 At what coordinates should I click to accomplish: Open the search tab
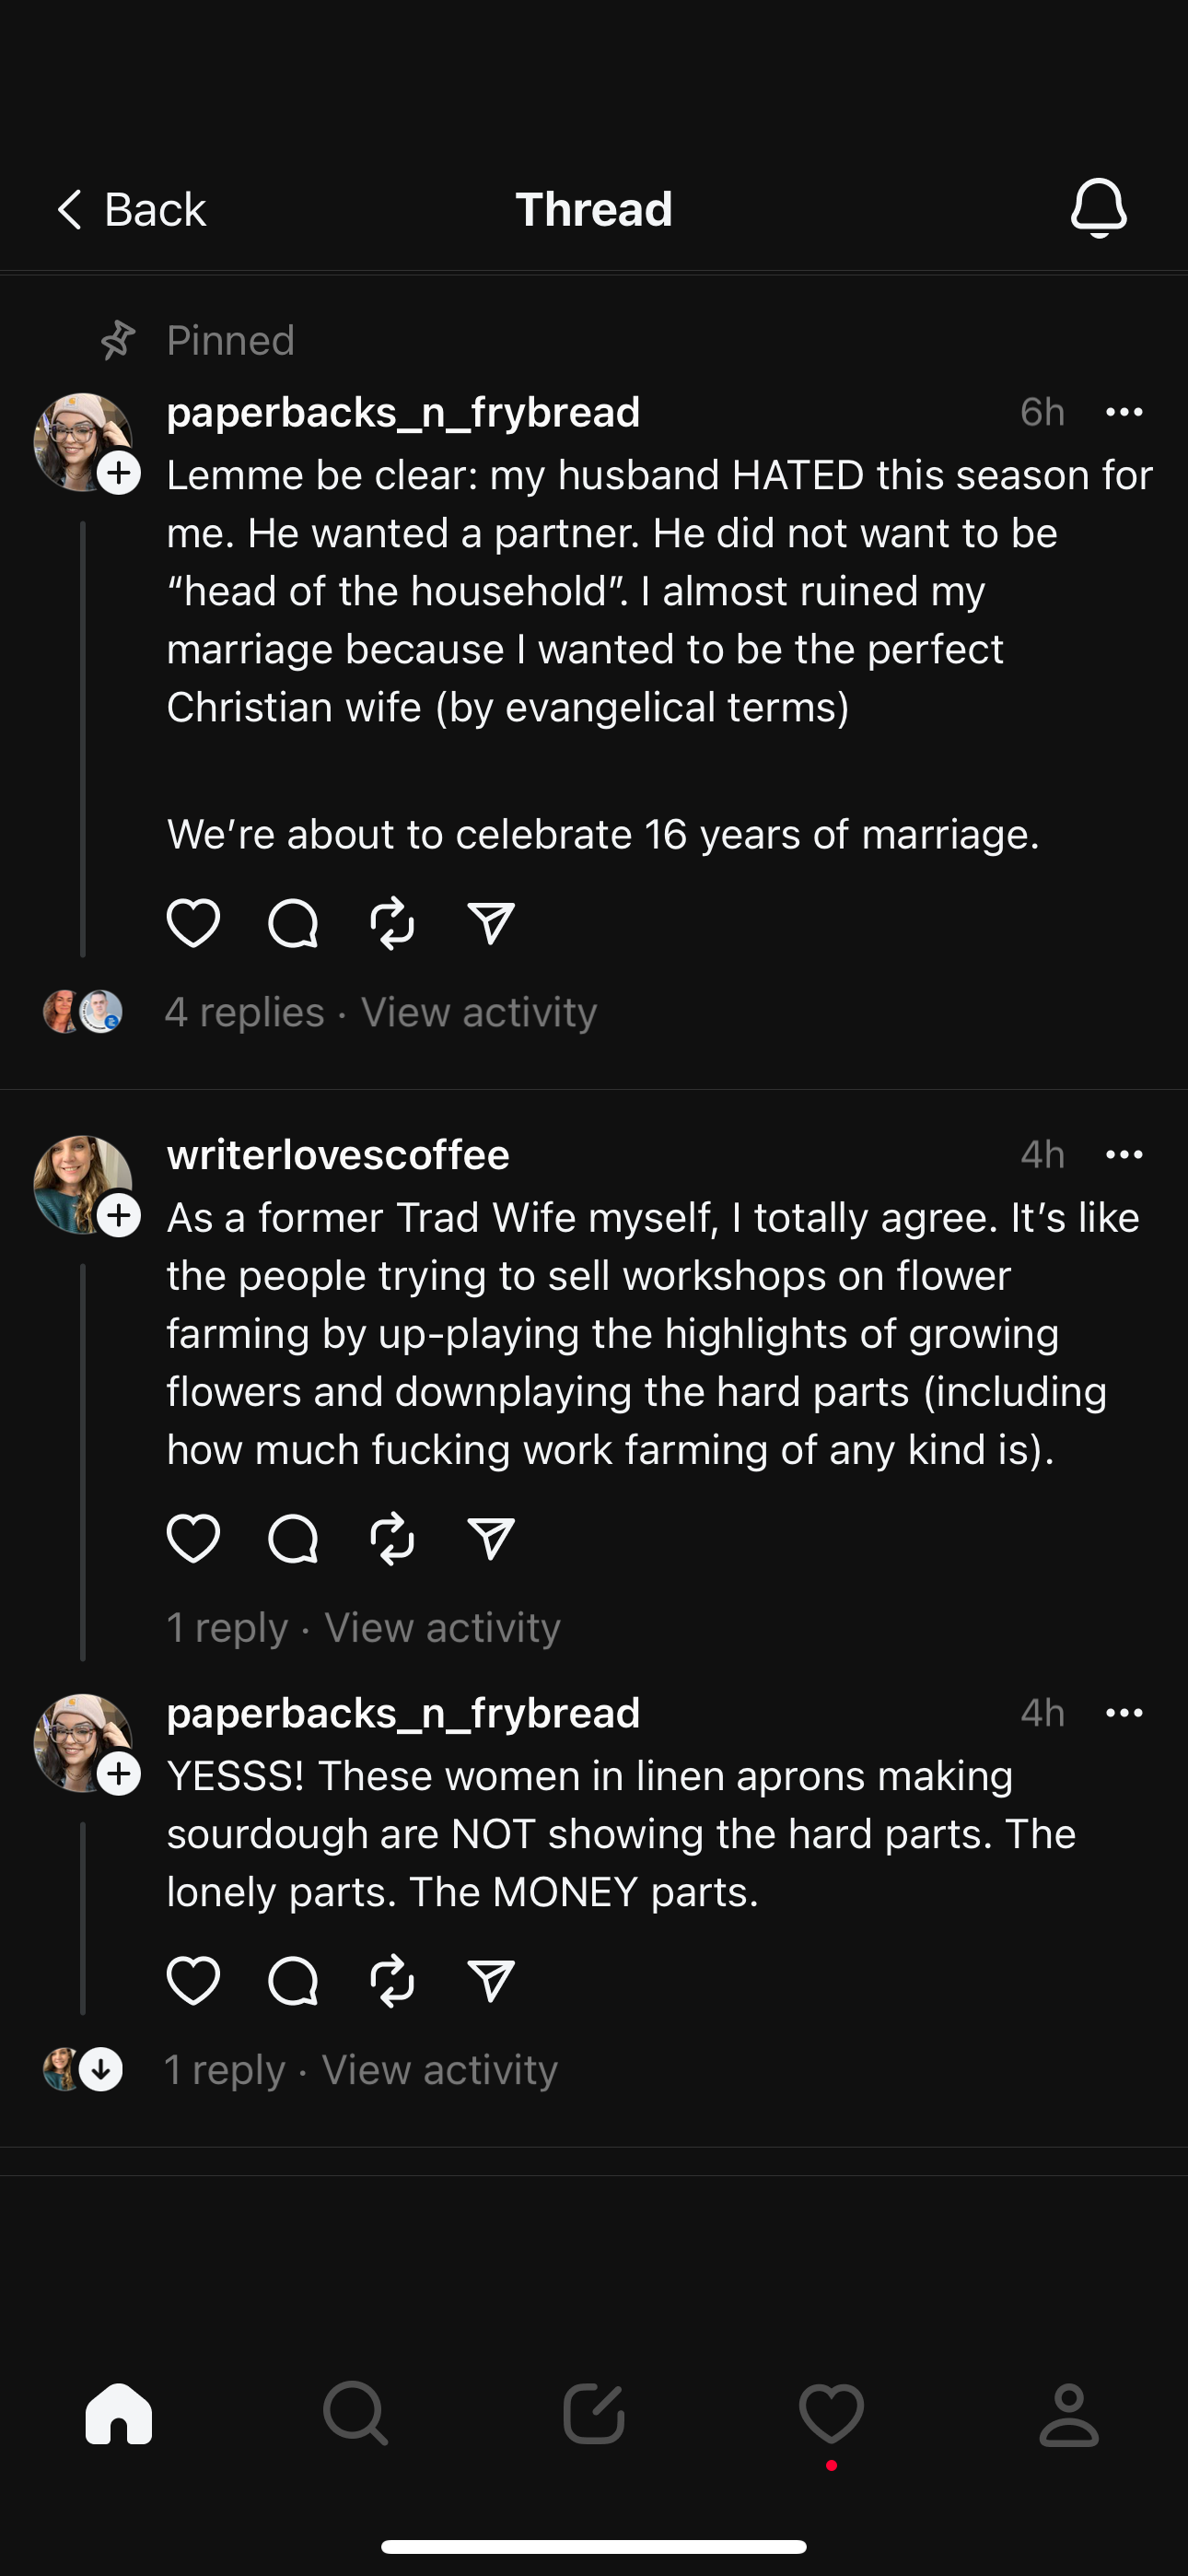[x=355, y=2413]
